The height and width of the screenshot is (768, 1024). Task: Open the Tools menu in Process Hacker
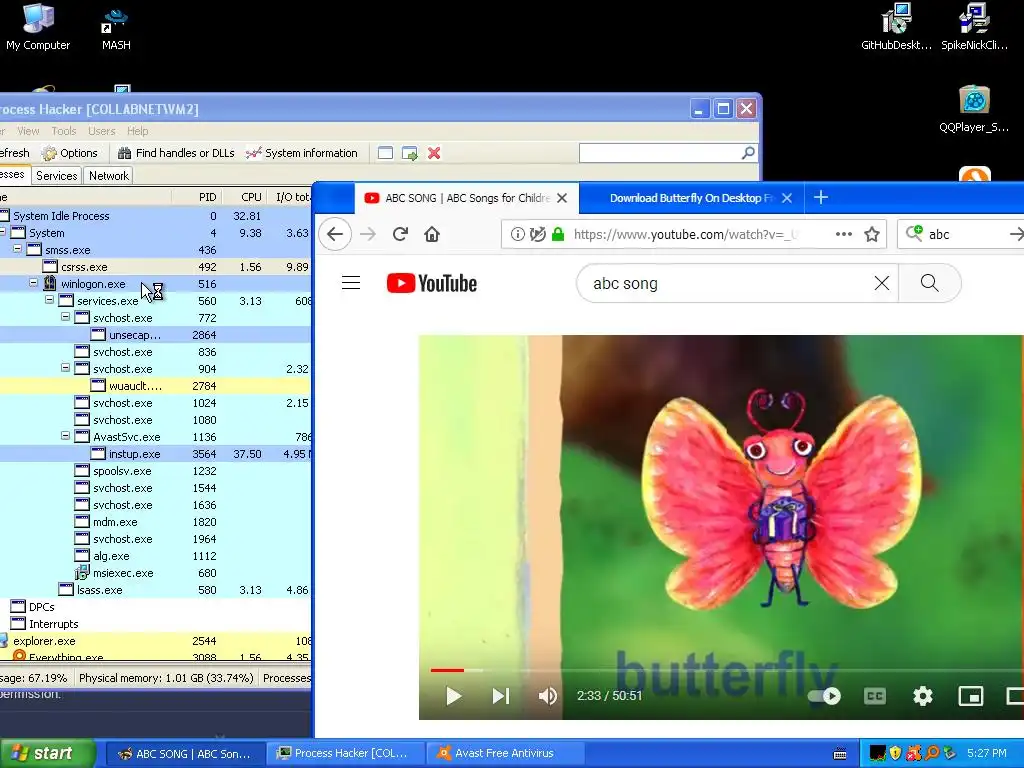[64, 131]
